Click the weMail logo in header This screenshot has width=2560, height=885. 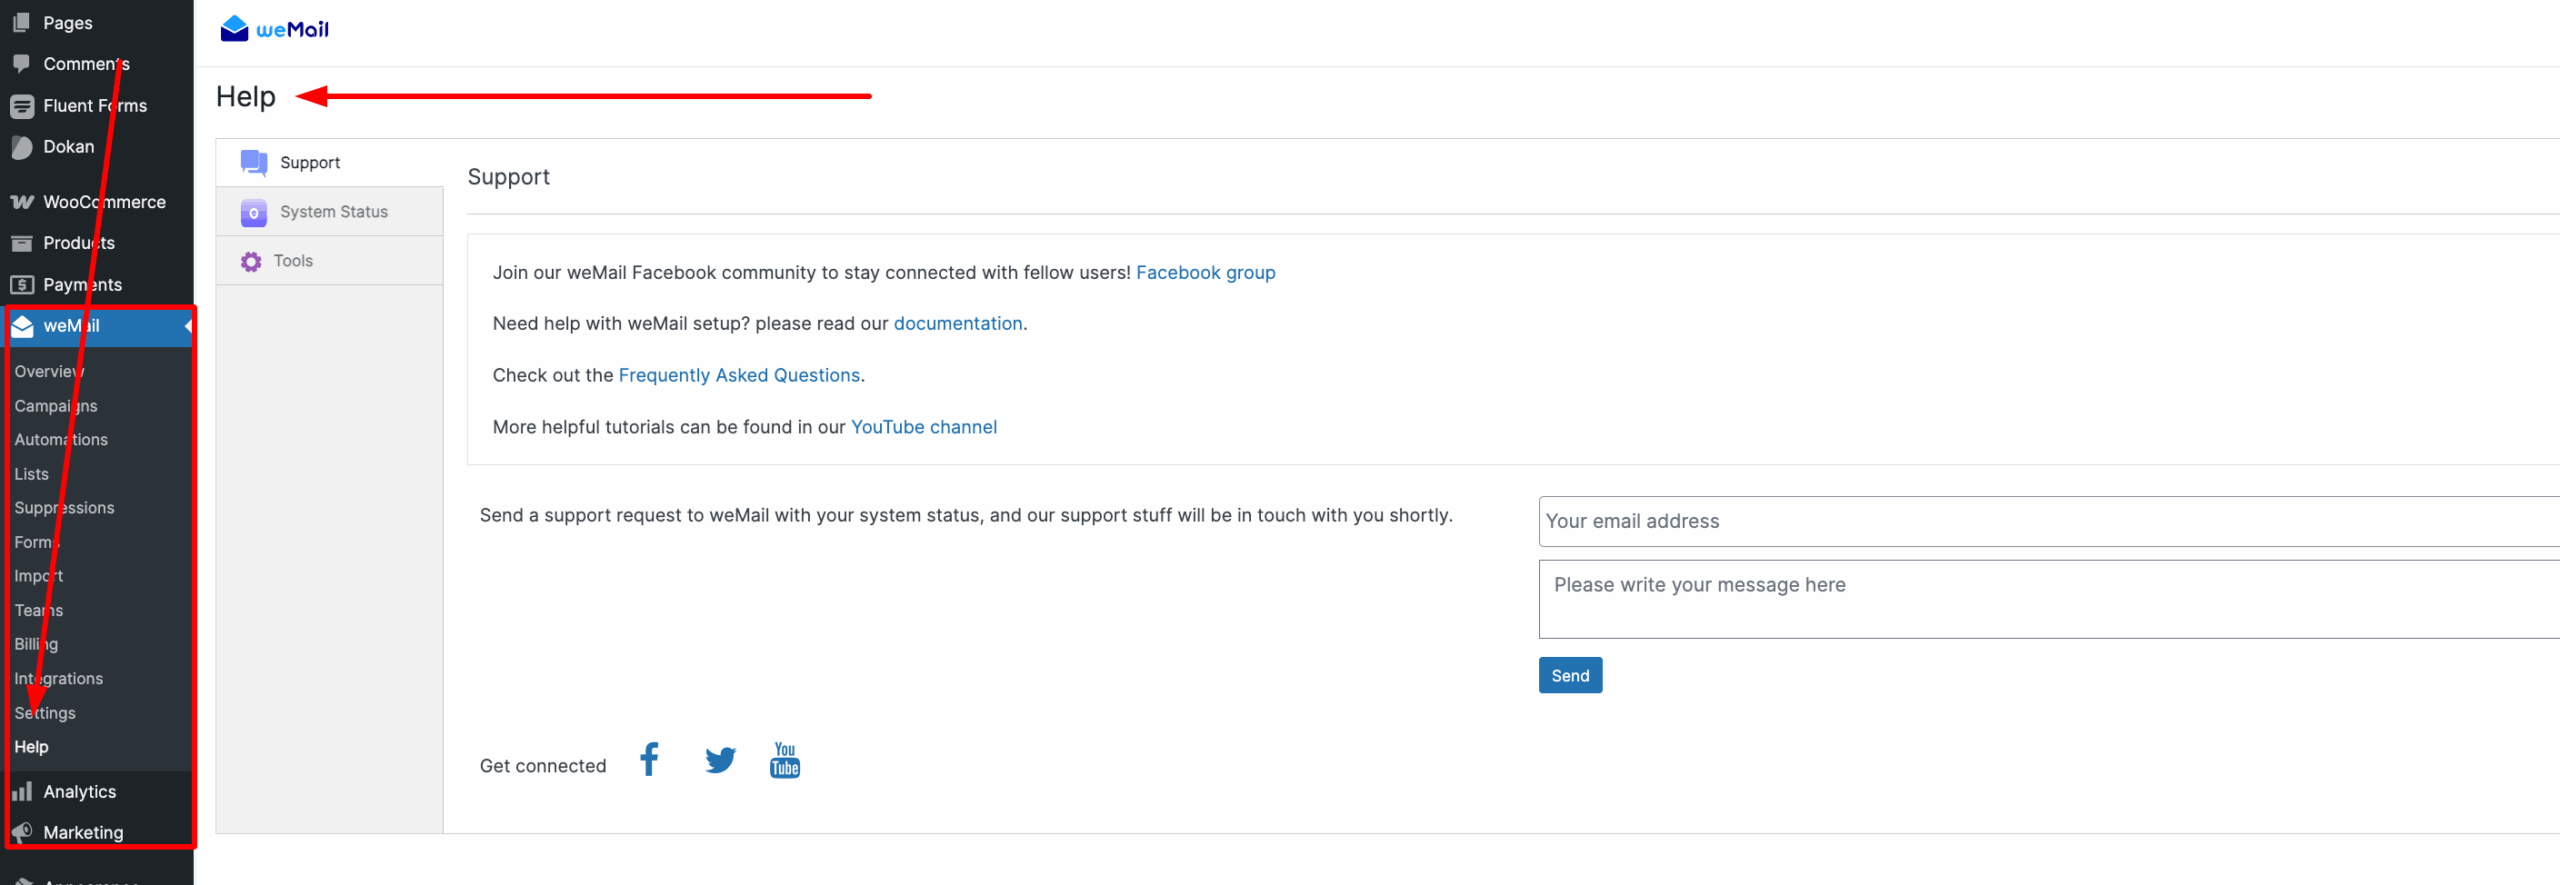tap(275, 29)
